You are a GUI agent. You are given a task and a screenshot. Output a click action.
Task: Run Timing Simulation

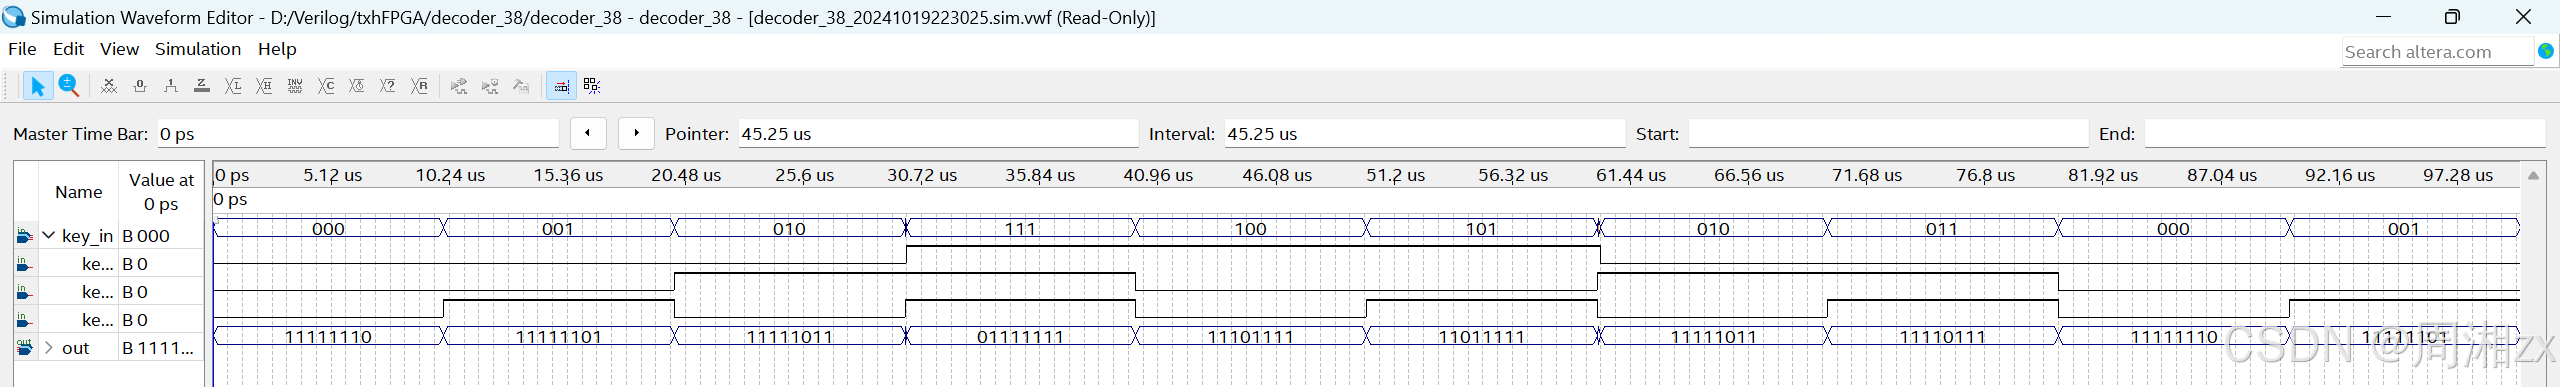(490, 86)
